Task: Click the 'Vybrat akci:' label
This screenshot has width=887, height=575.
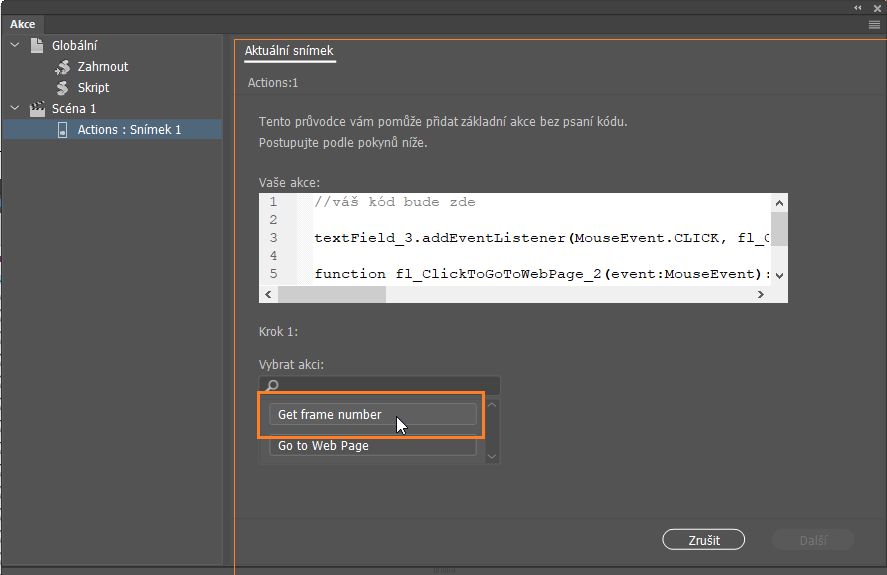Action: coord(291,364)
